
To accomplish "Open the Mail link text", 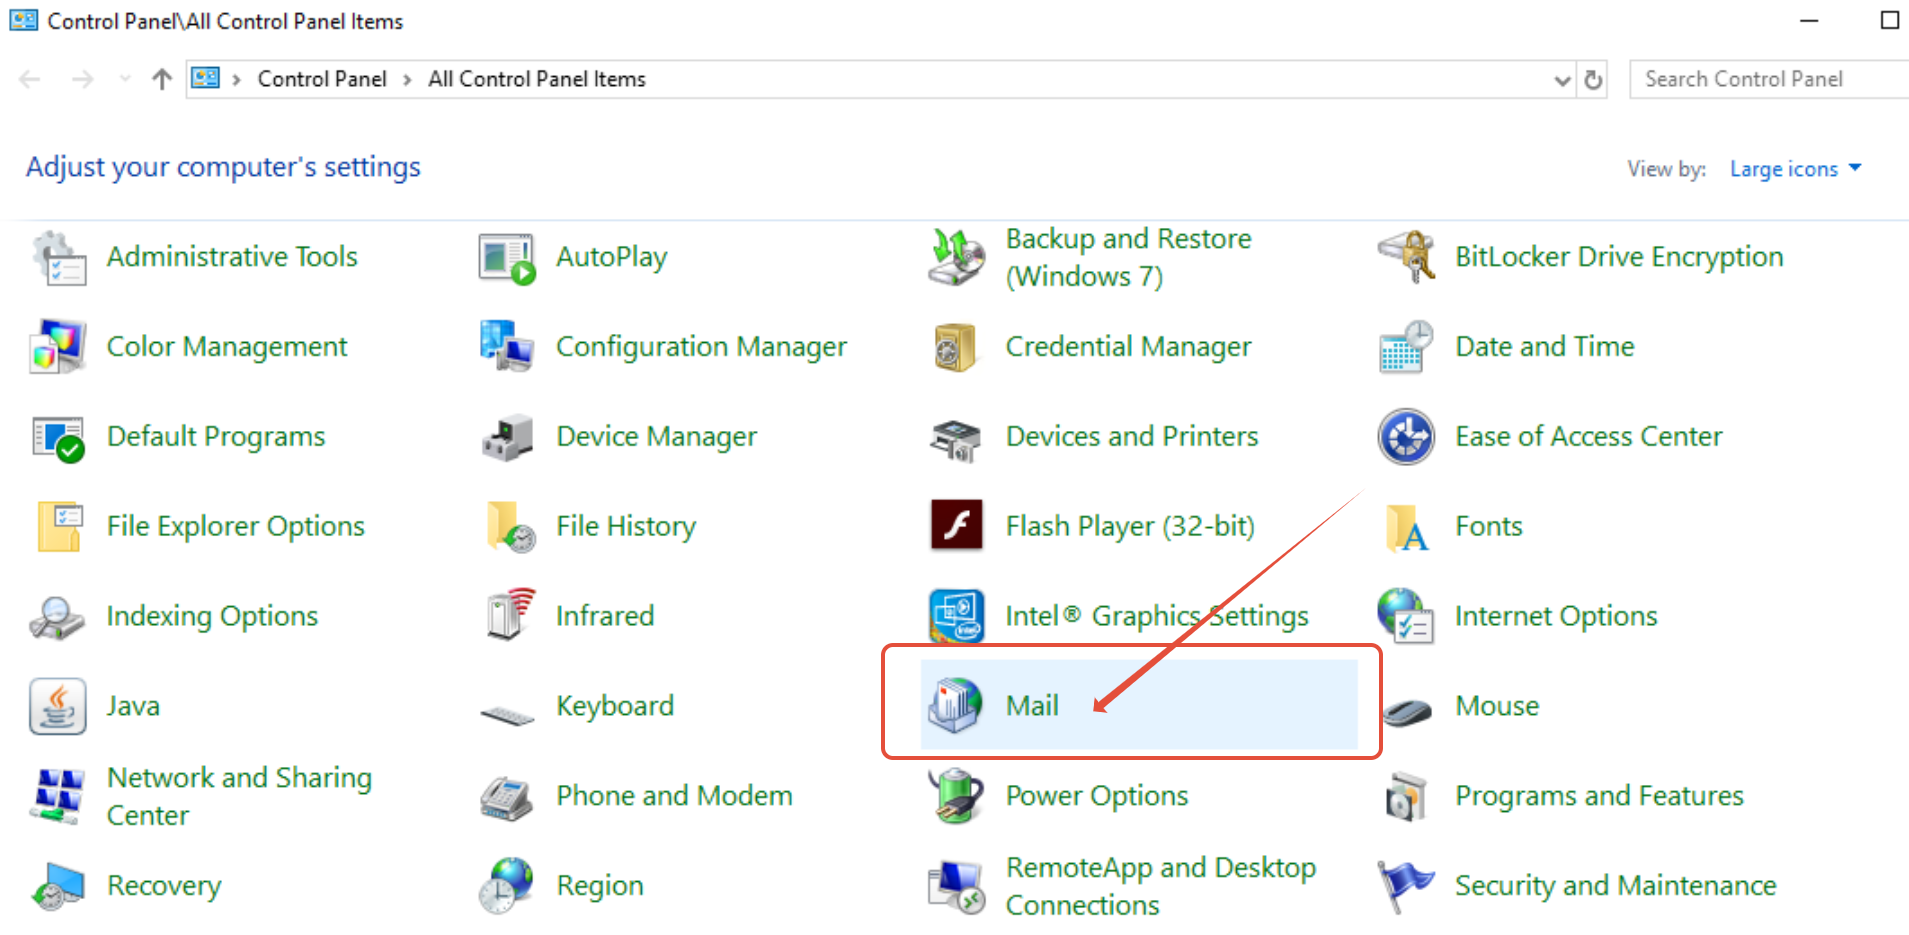I will (1032, 706).
